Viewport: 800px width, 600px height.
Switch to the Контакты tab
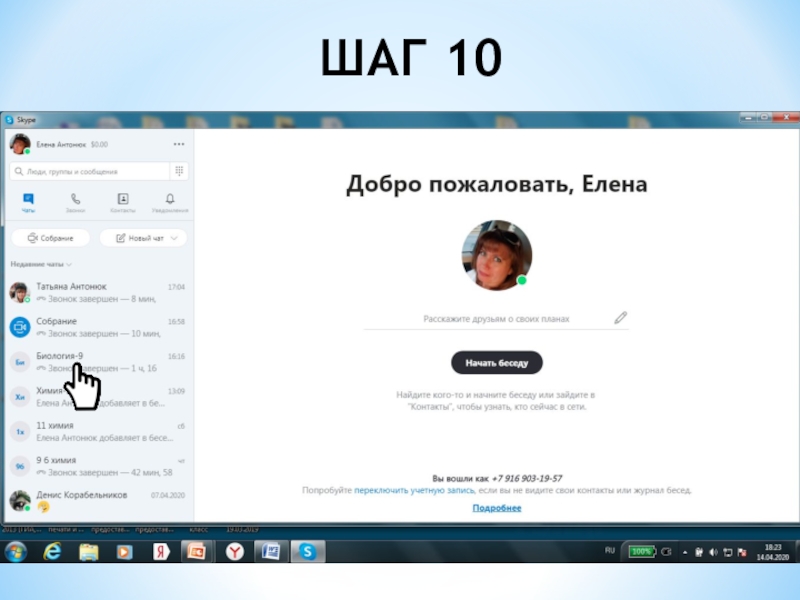pyautogui.click(x=123, y=203)
